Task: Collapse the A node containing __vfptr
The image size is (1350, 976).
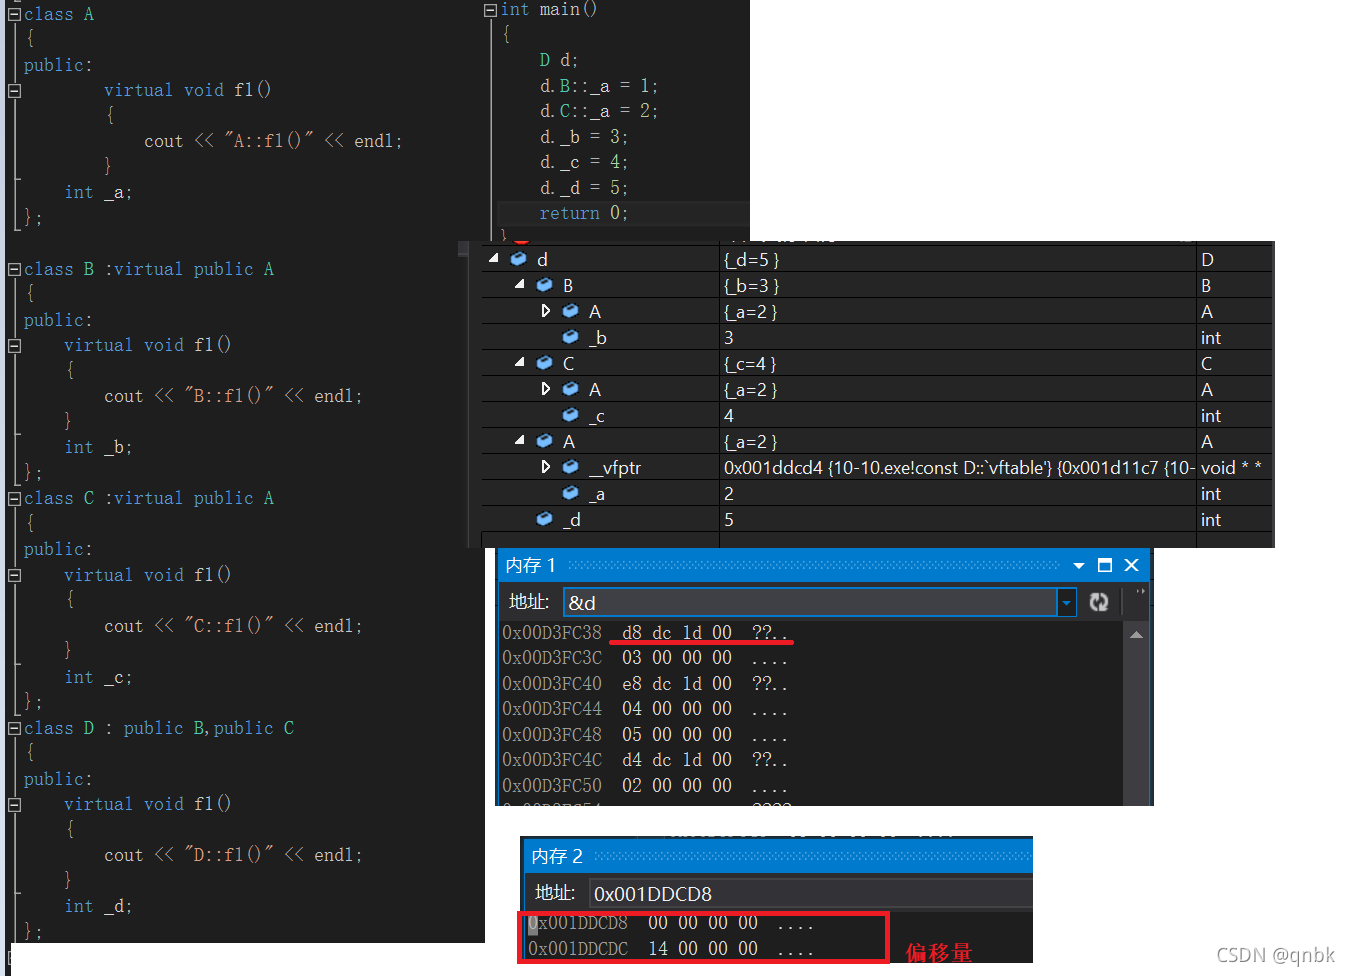Action: (520, 440)
